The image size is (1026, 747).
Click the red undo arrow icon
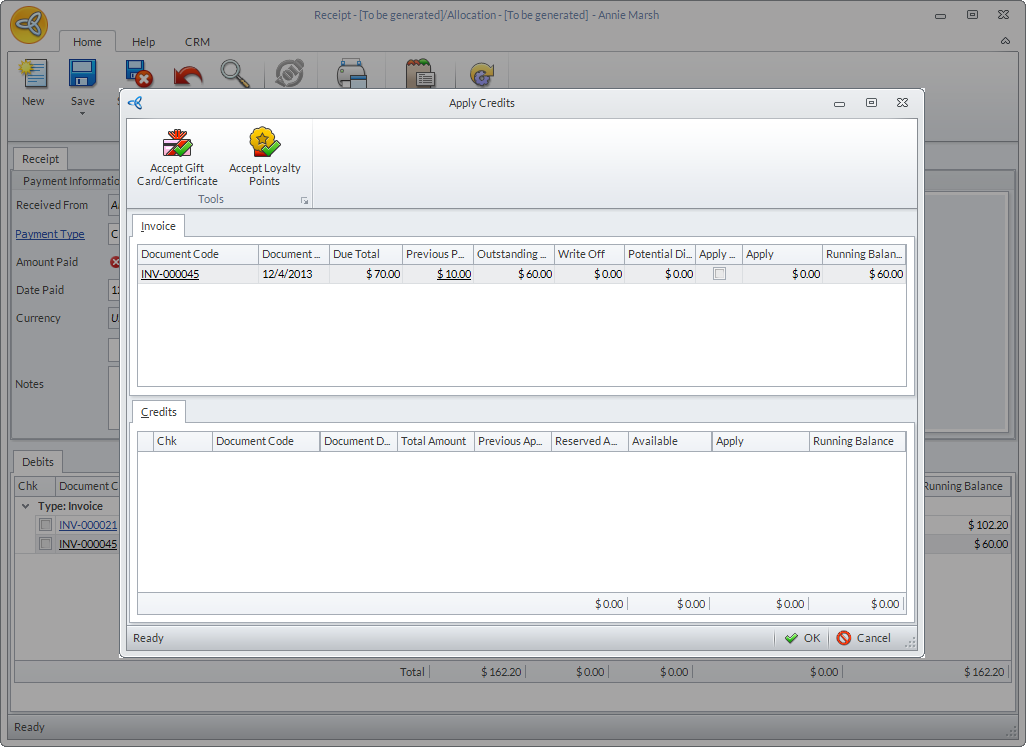187,76
